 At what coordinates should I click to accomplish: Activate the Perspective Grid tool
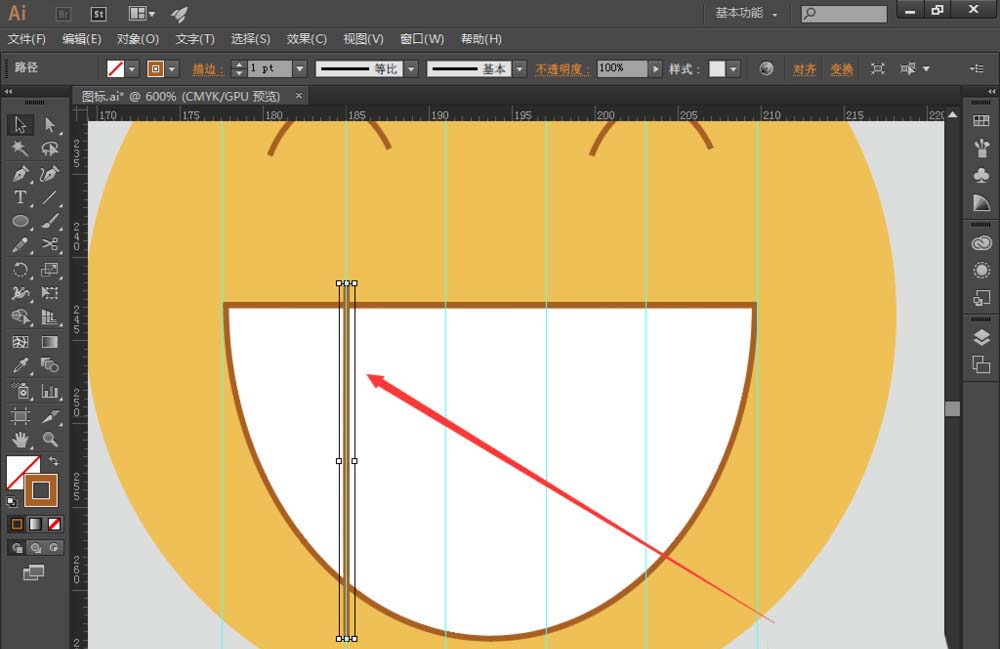coord(50,317)
